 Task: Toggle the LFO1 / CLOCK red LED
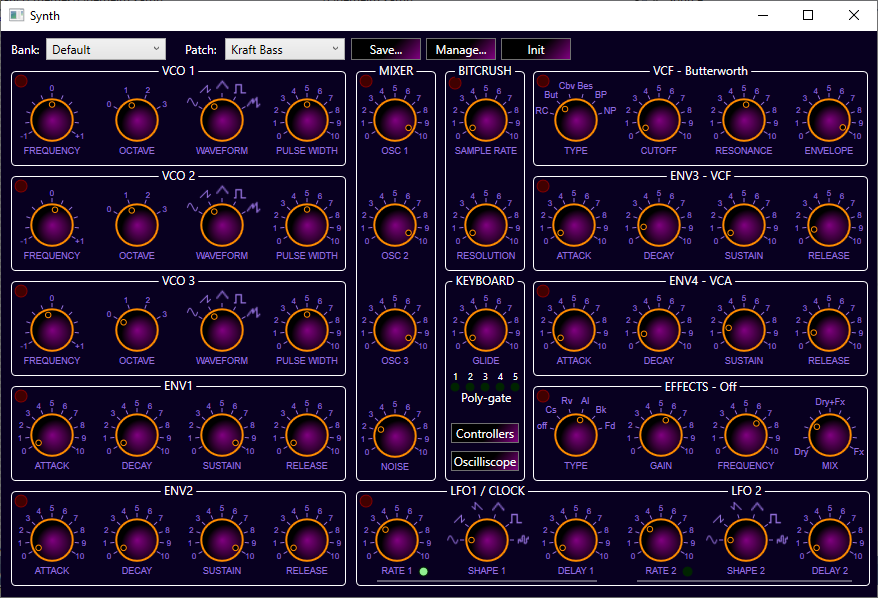click(x=366, y=501)
